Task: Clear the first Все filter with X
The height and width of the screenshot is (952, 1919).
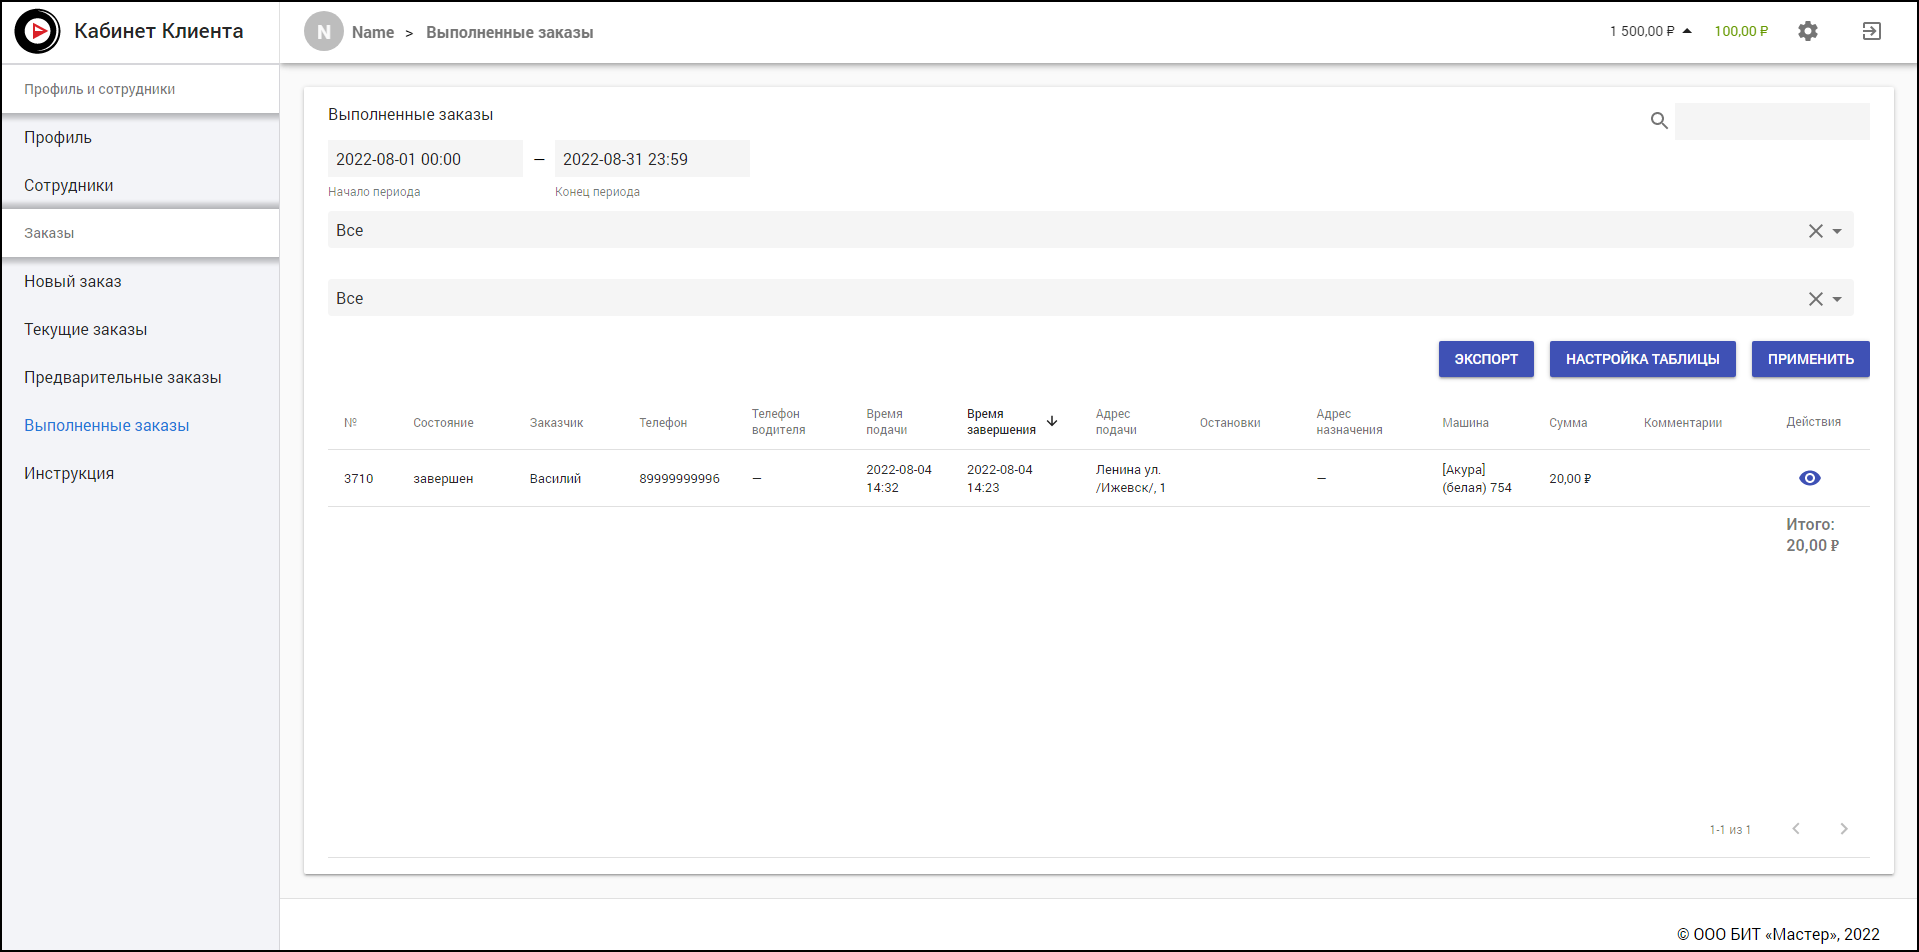Action: (x=1815, y=231)
